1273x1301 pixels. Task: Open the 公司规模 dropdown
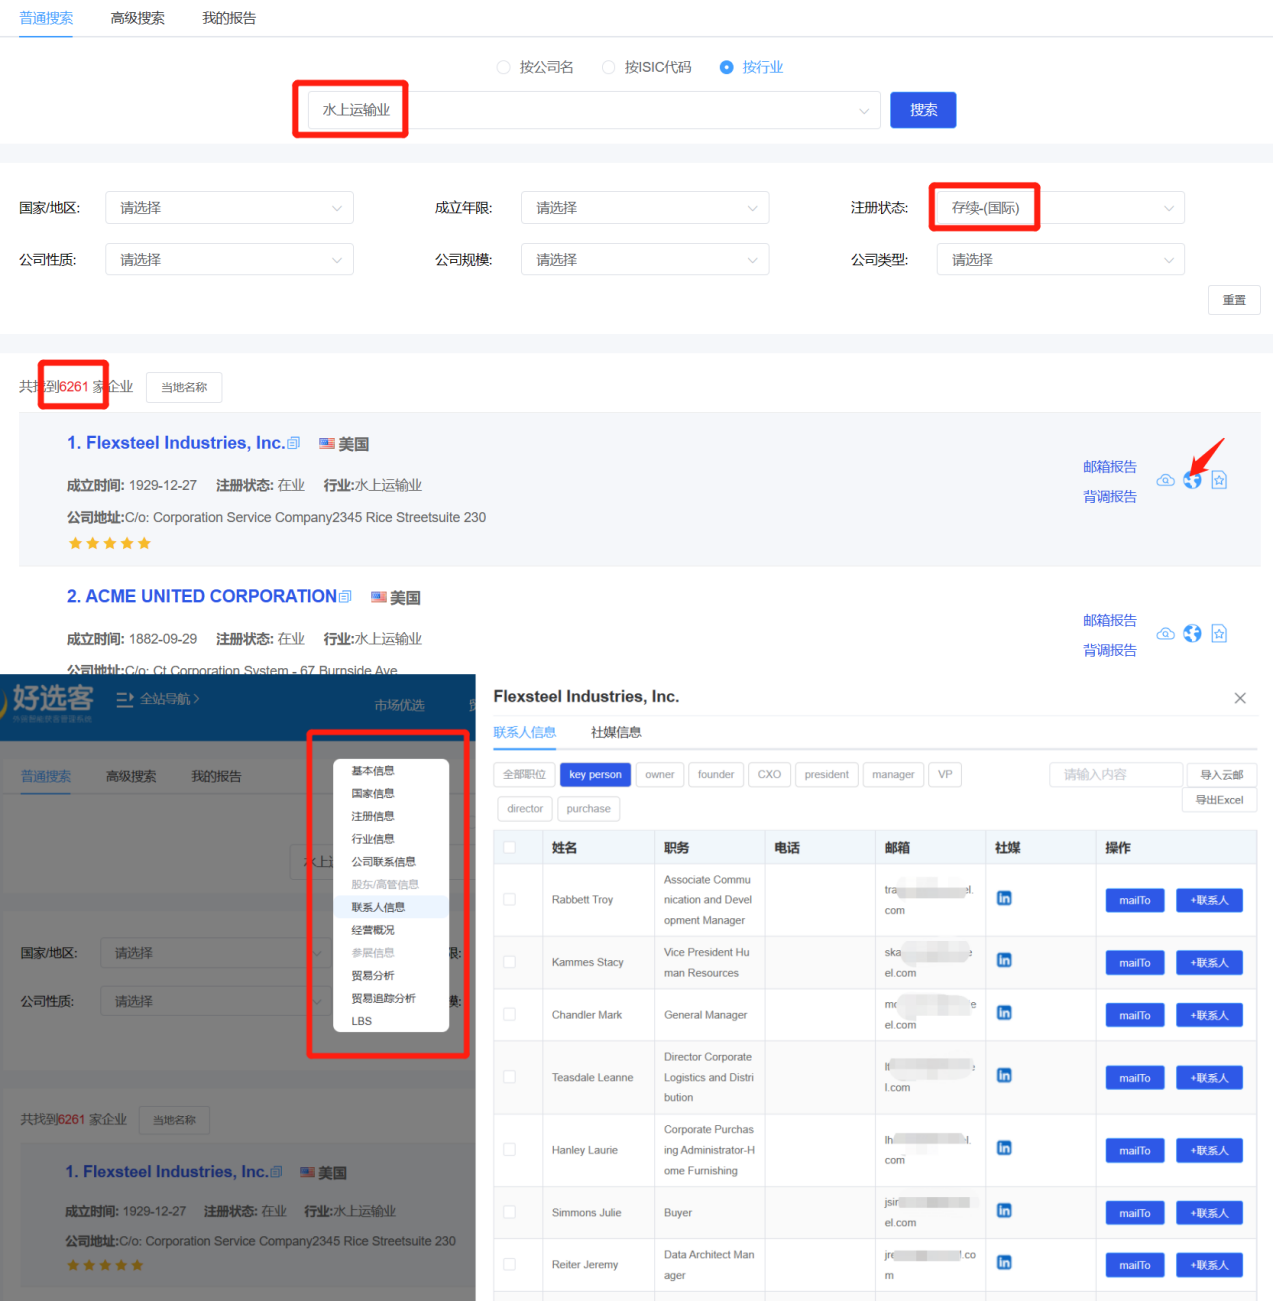645,260
